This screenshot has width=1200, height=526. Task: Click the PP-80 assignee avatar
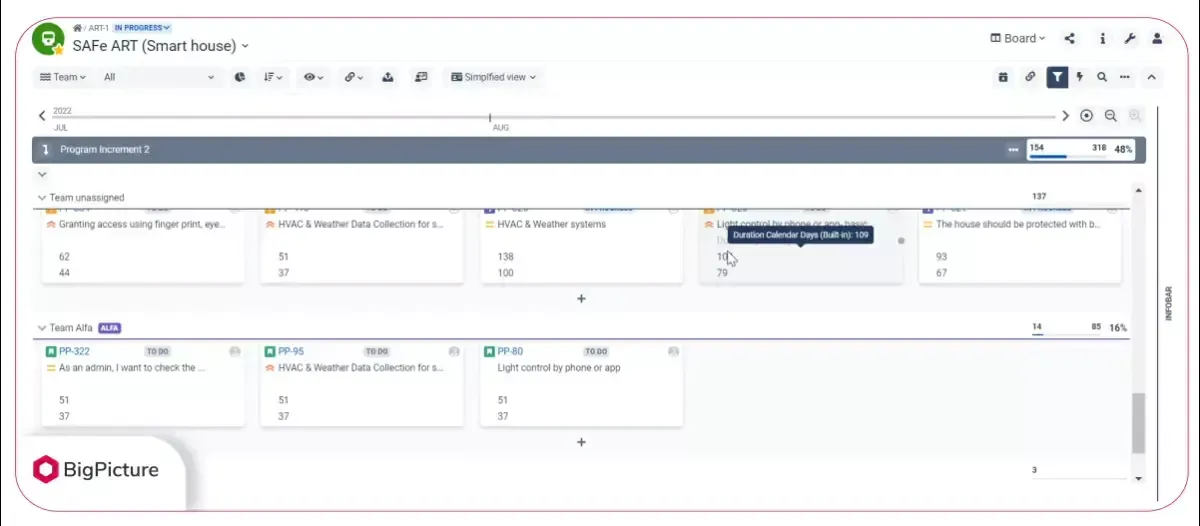(673, 352)
